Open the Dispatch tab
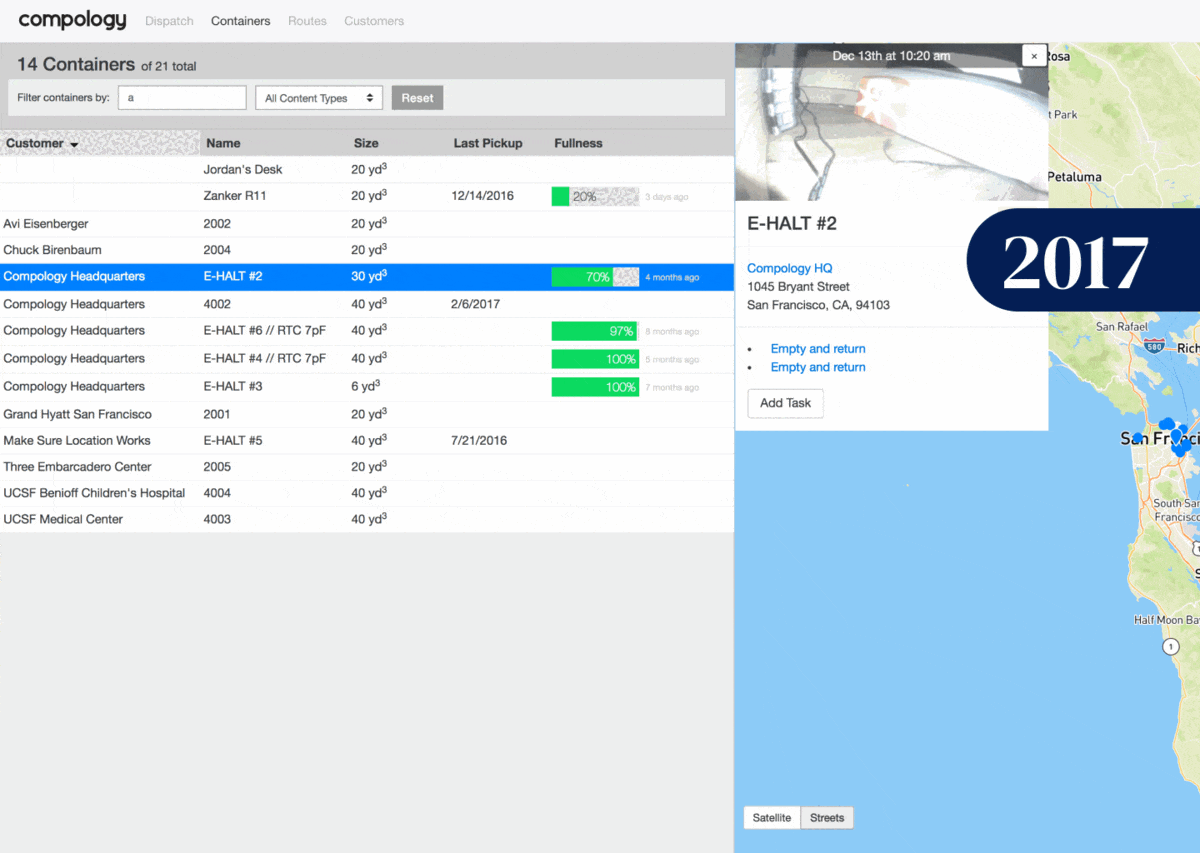This screenshot has height=853, width=1200. tap(169, 21)
